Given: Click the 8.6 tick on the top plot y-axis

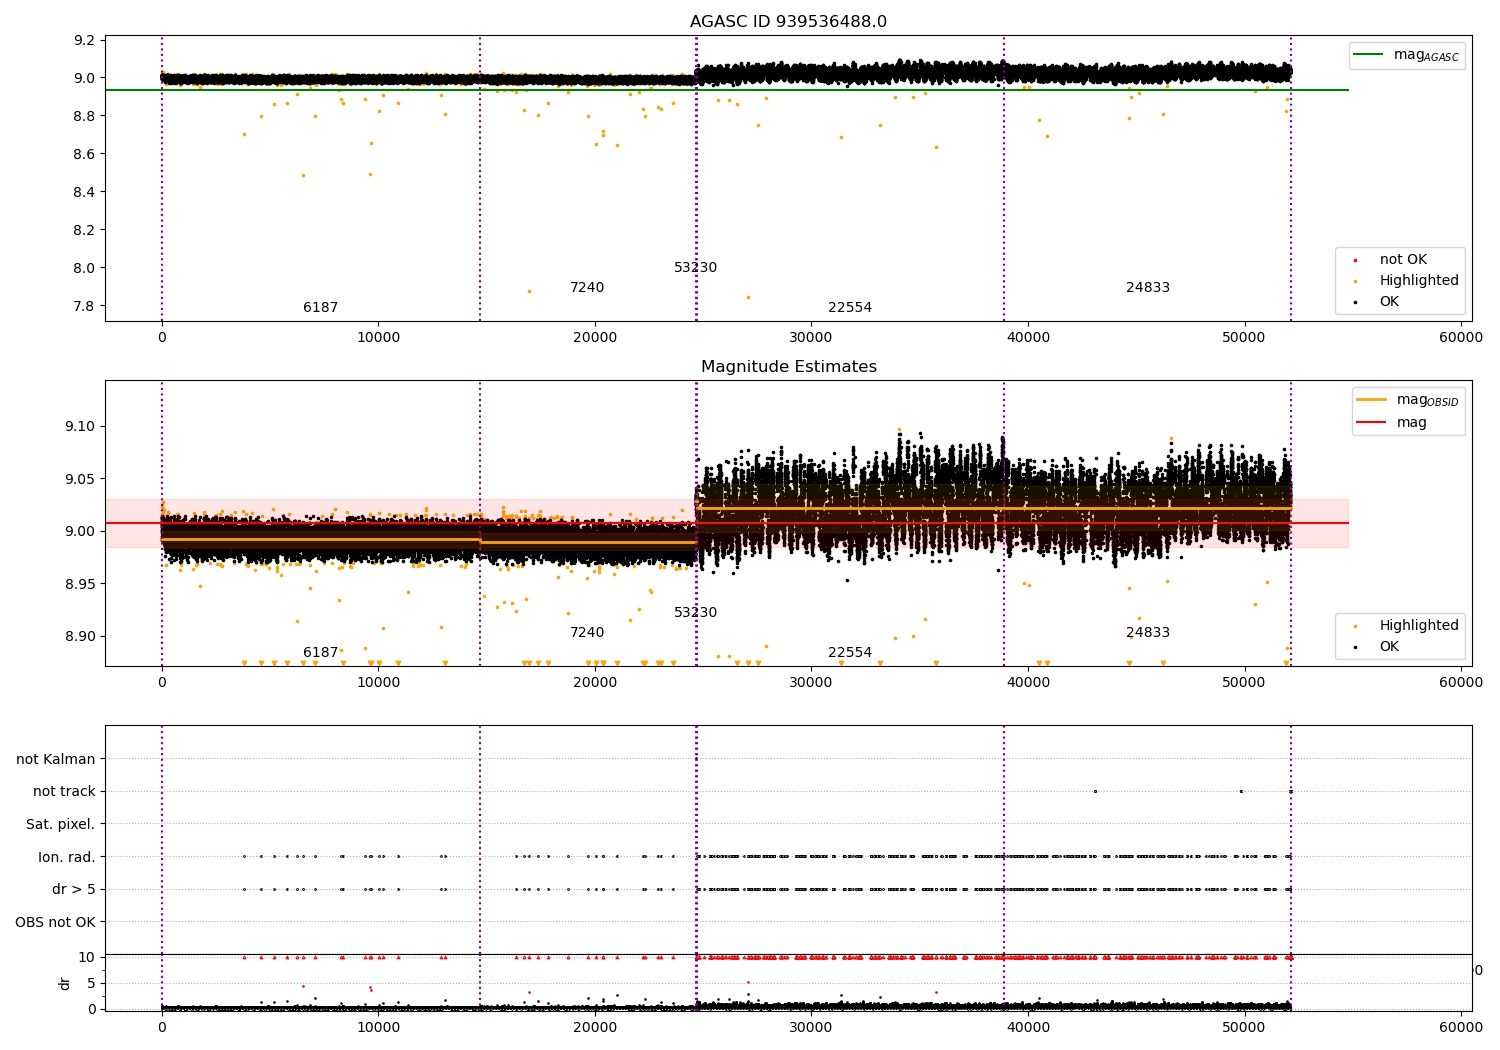Looking at the screenshot, I should pos(85,154).
